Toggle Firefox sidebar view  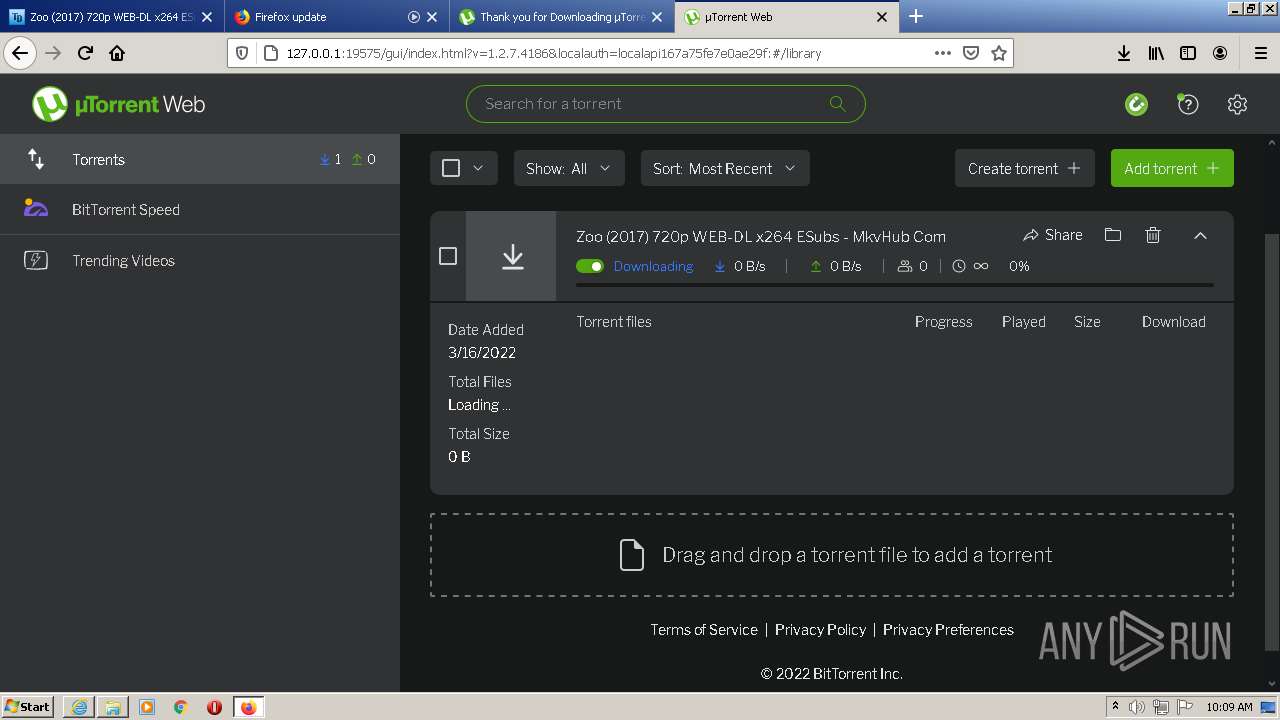(1188, 53)
